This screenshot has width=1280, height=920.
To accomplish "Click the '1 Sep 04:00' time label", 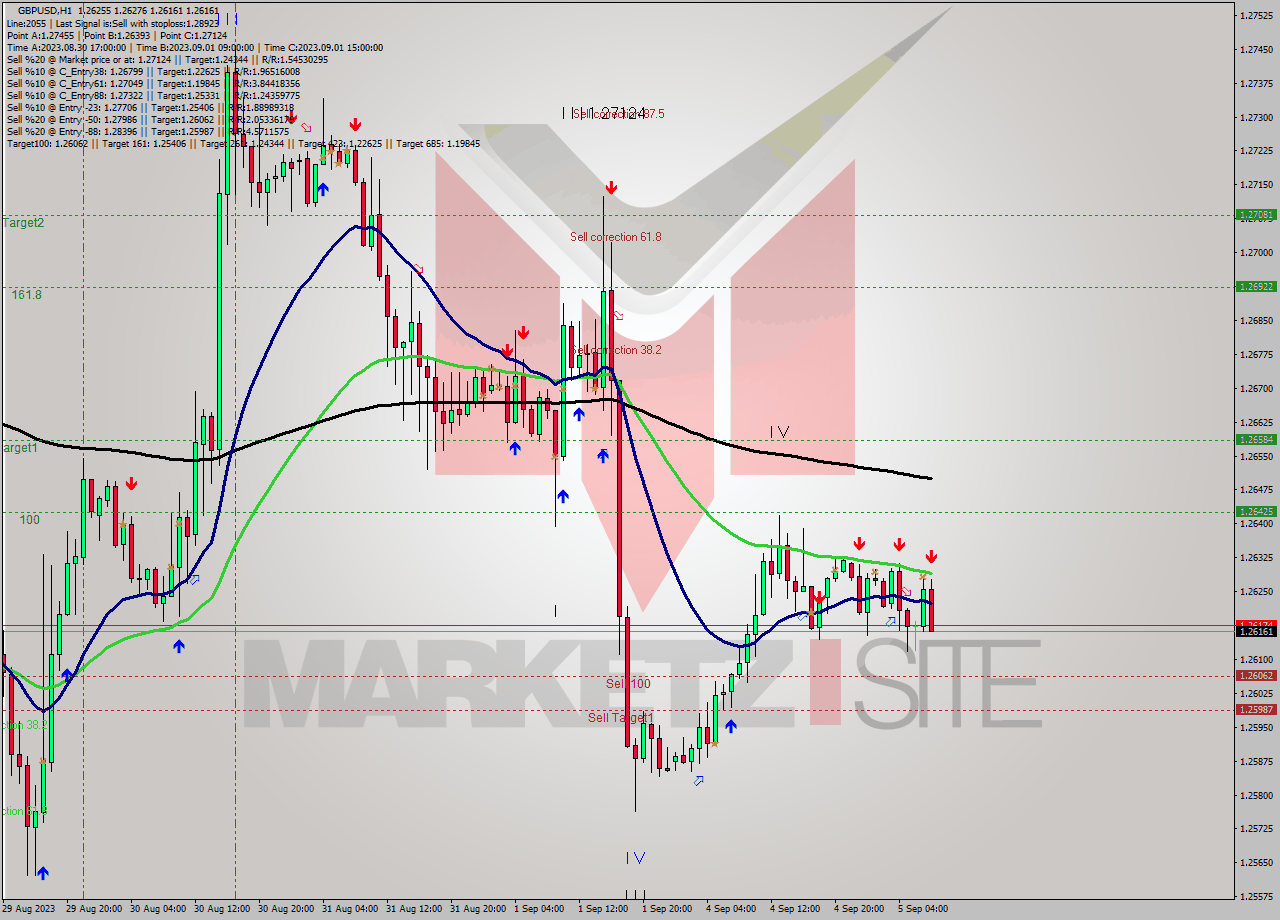I will click(538, 909).
